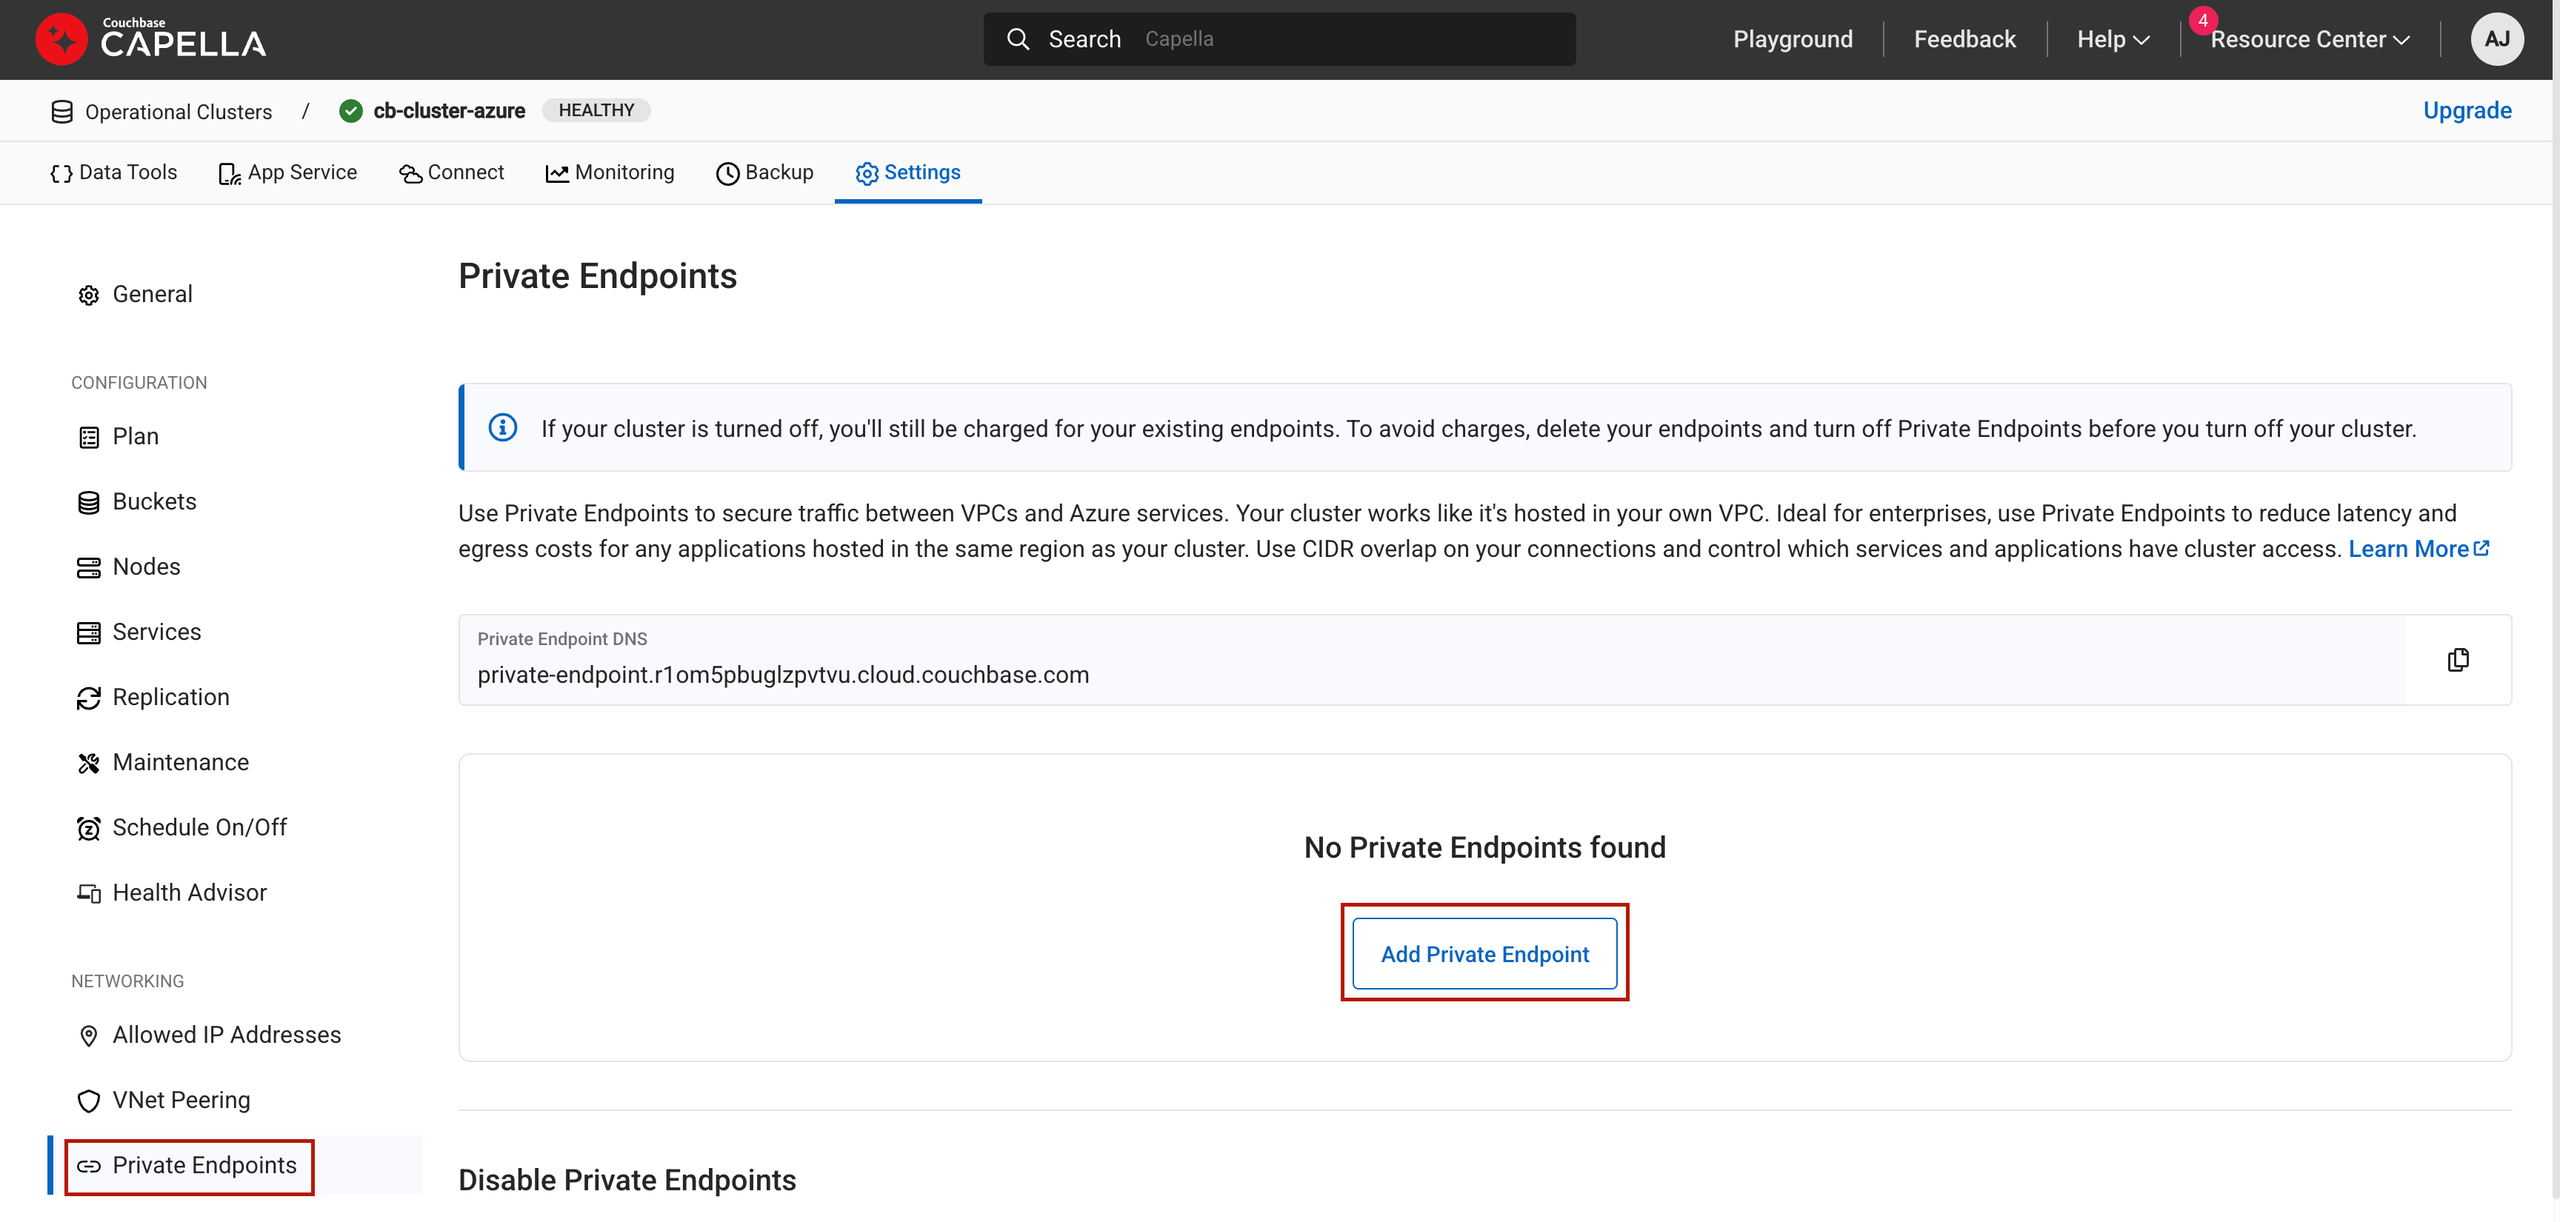Open the Backup tab
The image size is (2560, 1222).
click(765, 172)
